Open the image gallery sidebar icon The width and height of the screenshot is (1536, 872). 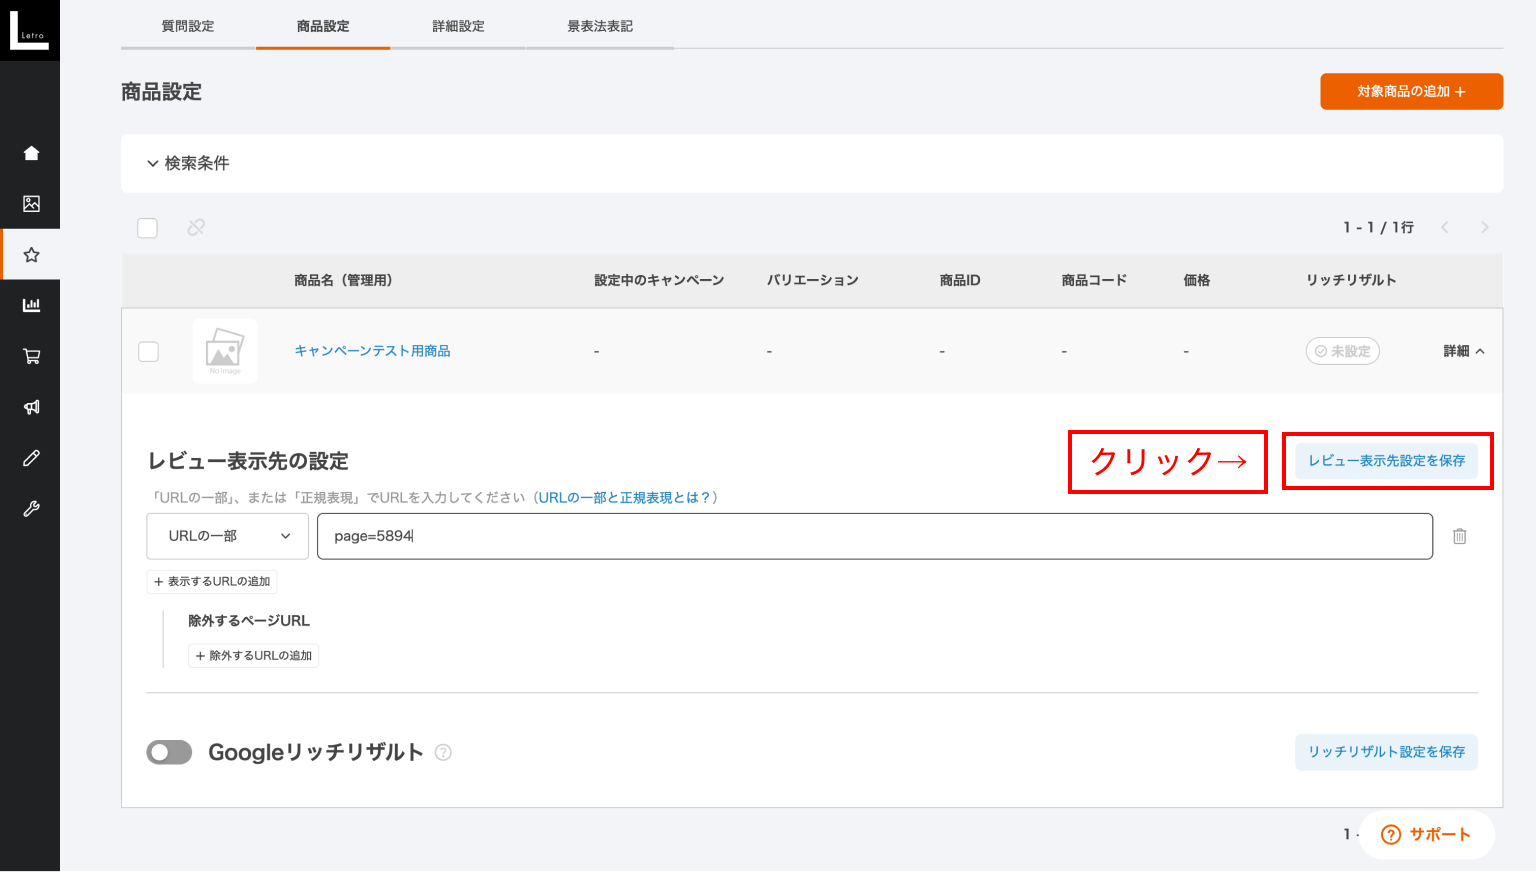[x=31, y=204]
